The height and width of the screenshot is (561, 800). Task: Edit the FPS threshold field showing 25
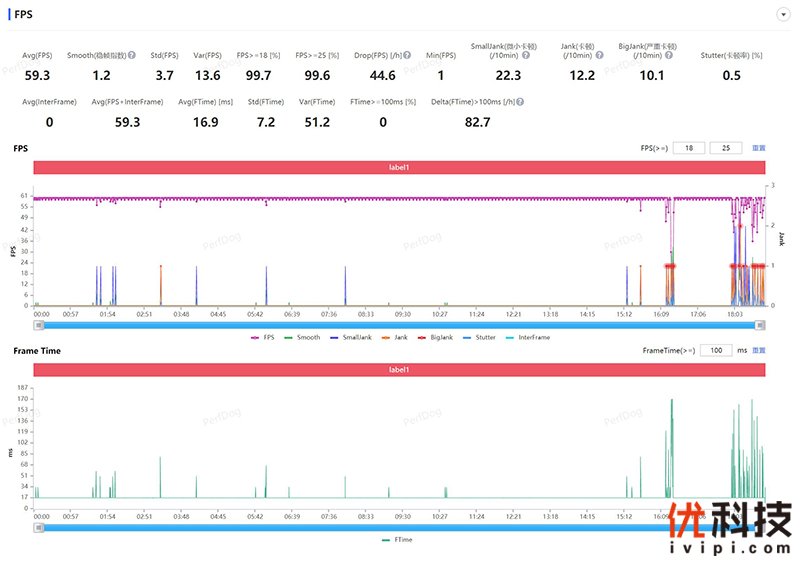pyautogui.click(x=726, y=148)
